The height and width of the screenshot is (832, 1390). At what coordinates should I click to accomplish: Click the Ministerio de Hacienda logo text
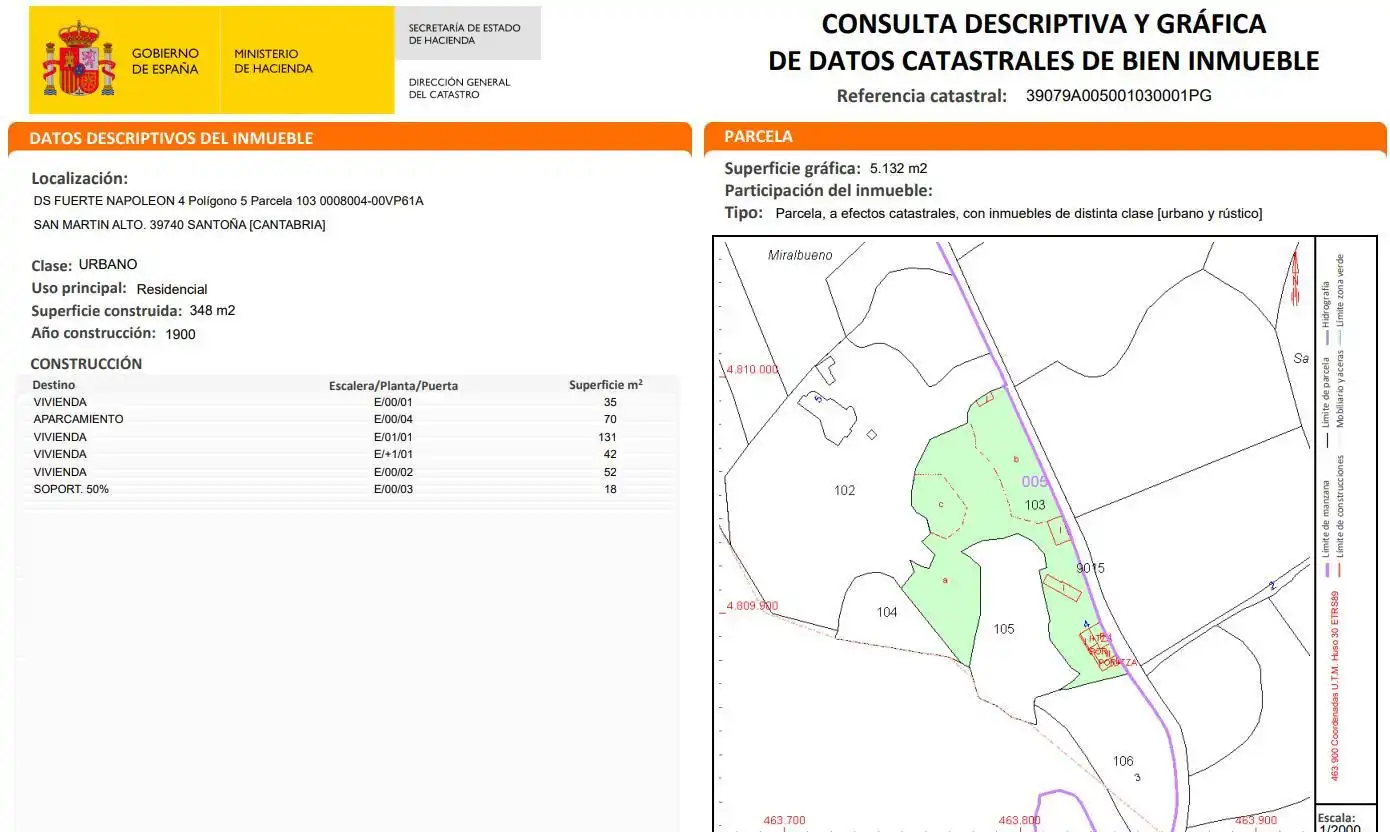click(x=273, y=61)
